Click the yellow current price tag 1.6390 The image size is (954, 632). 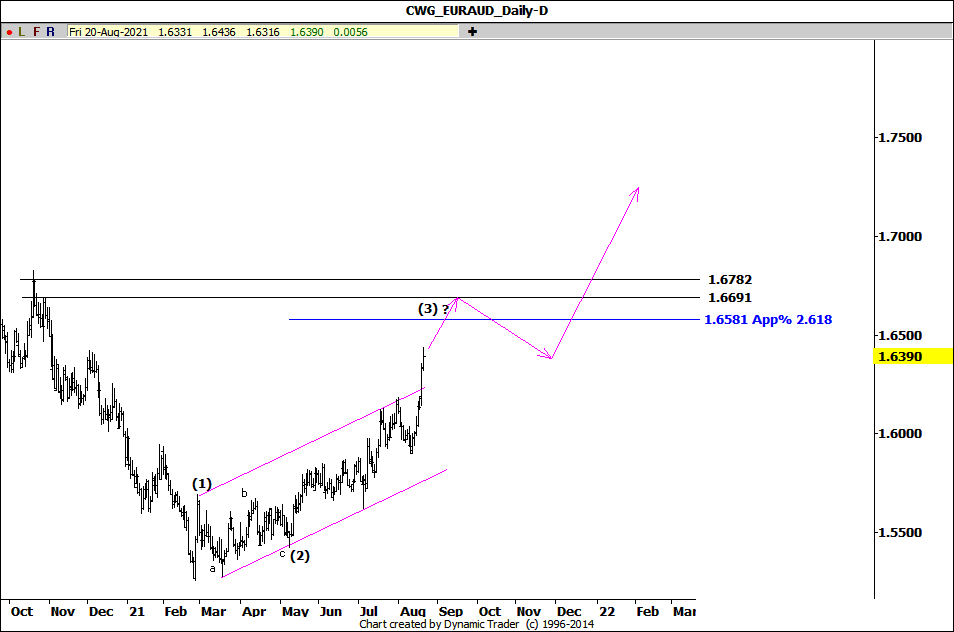[x=913, y=356]
